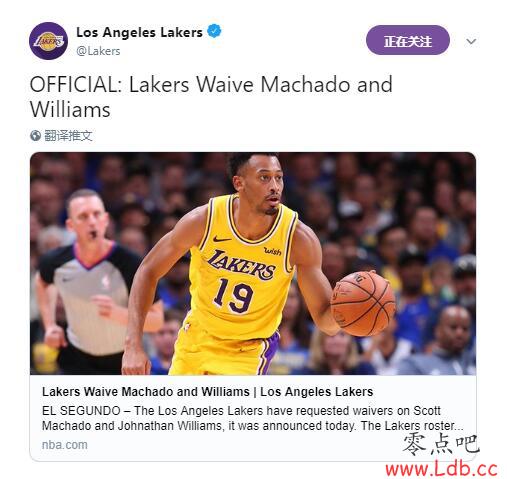Click the EL SEGUNDO article description text
This screenshot has width=507, height=479.
252,418
